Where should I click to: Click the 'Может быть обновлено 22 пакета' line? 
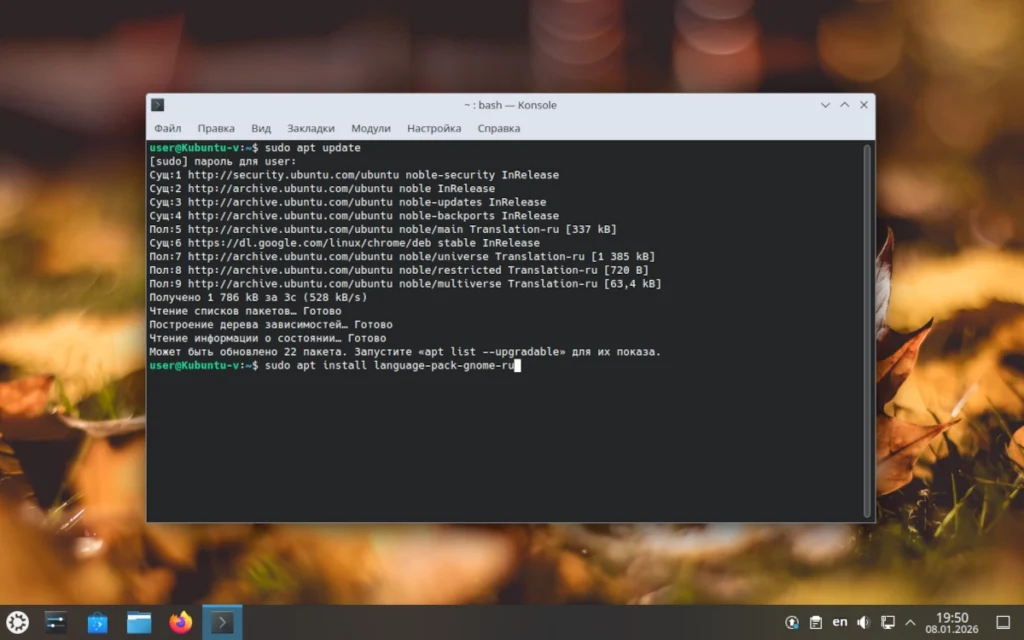[406, 351]
